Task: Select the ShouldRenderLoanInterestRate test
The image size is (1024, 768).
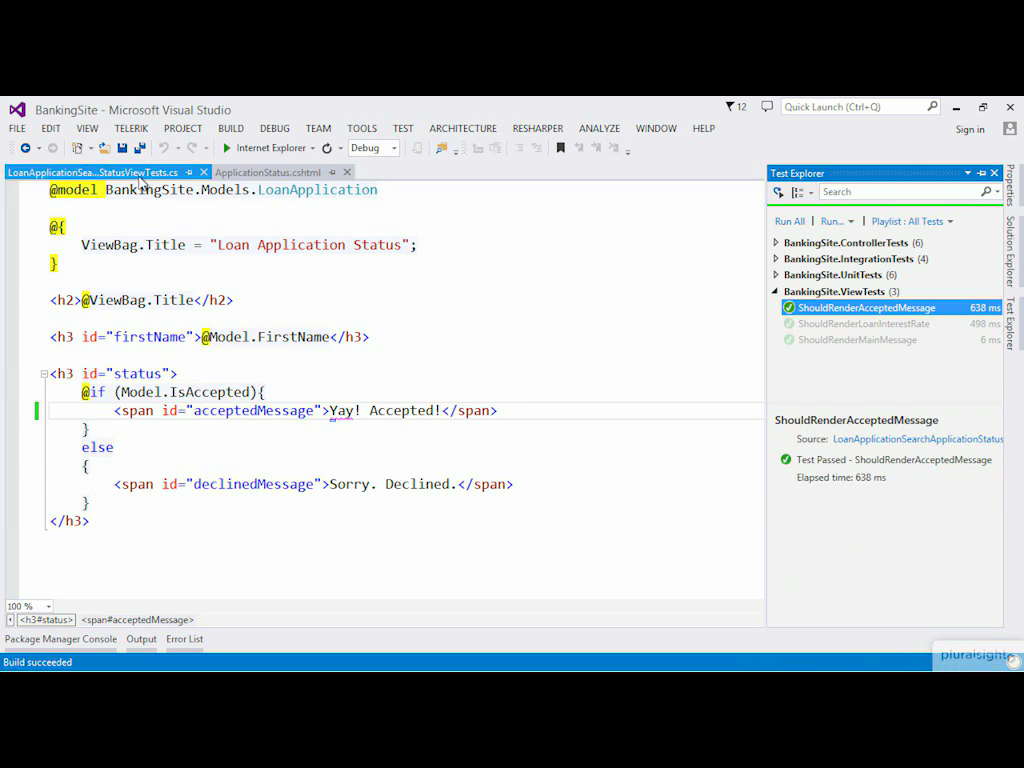Action: [x=892, y=324]
